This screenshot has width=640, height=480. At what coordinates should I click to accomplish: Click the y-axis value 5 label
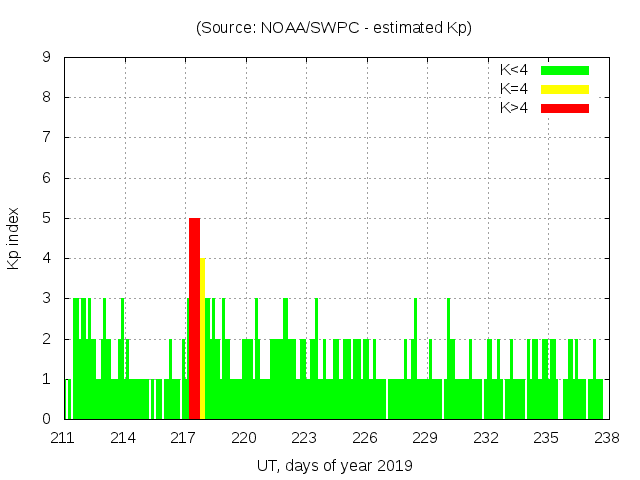pyautogui.click(x=46, y=218)
